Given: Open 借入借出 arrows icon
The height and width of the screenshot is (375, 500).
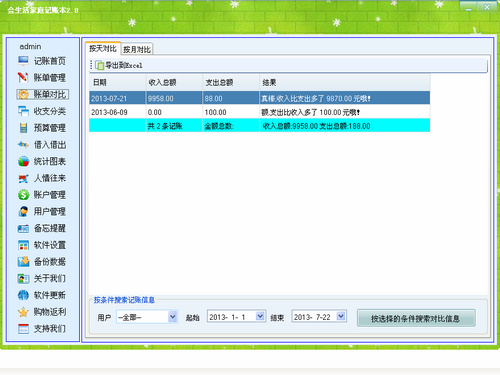Looking at the screenshot, I should [x=23, y=145].
